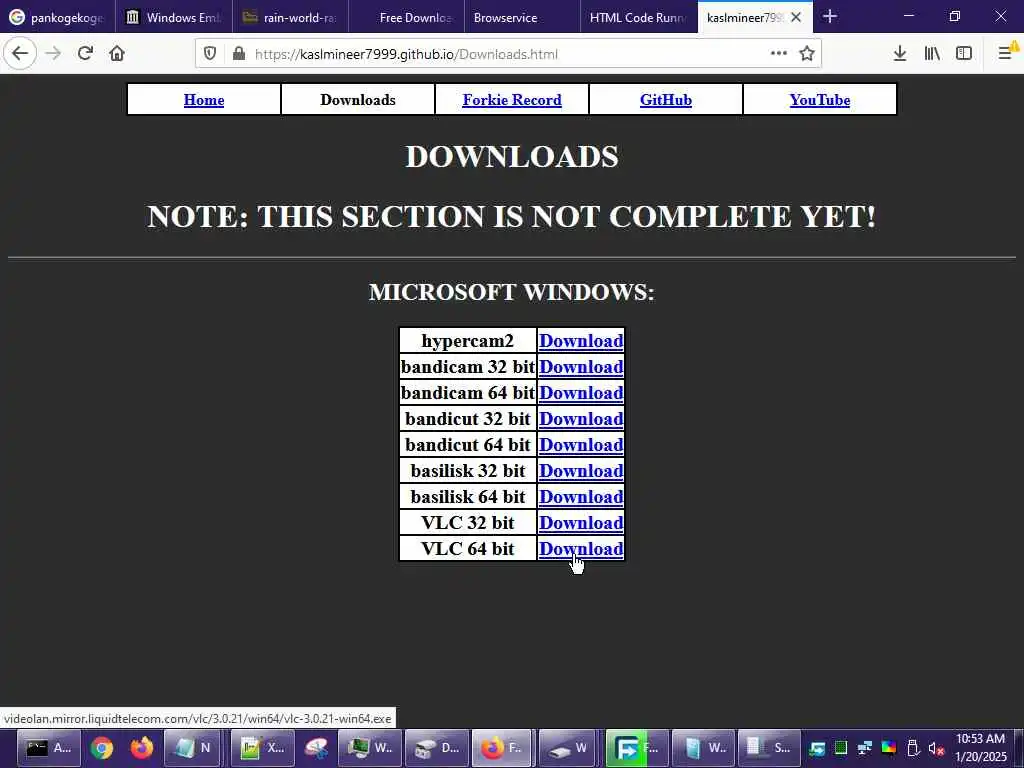The image size is (1024, 768).
Task: Click the taskbar clock showing 10:53 AM
Action: pyautogui.click(x=980, y=748)
